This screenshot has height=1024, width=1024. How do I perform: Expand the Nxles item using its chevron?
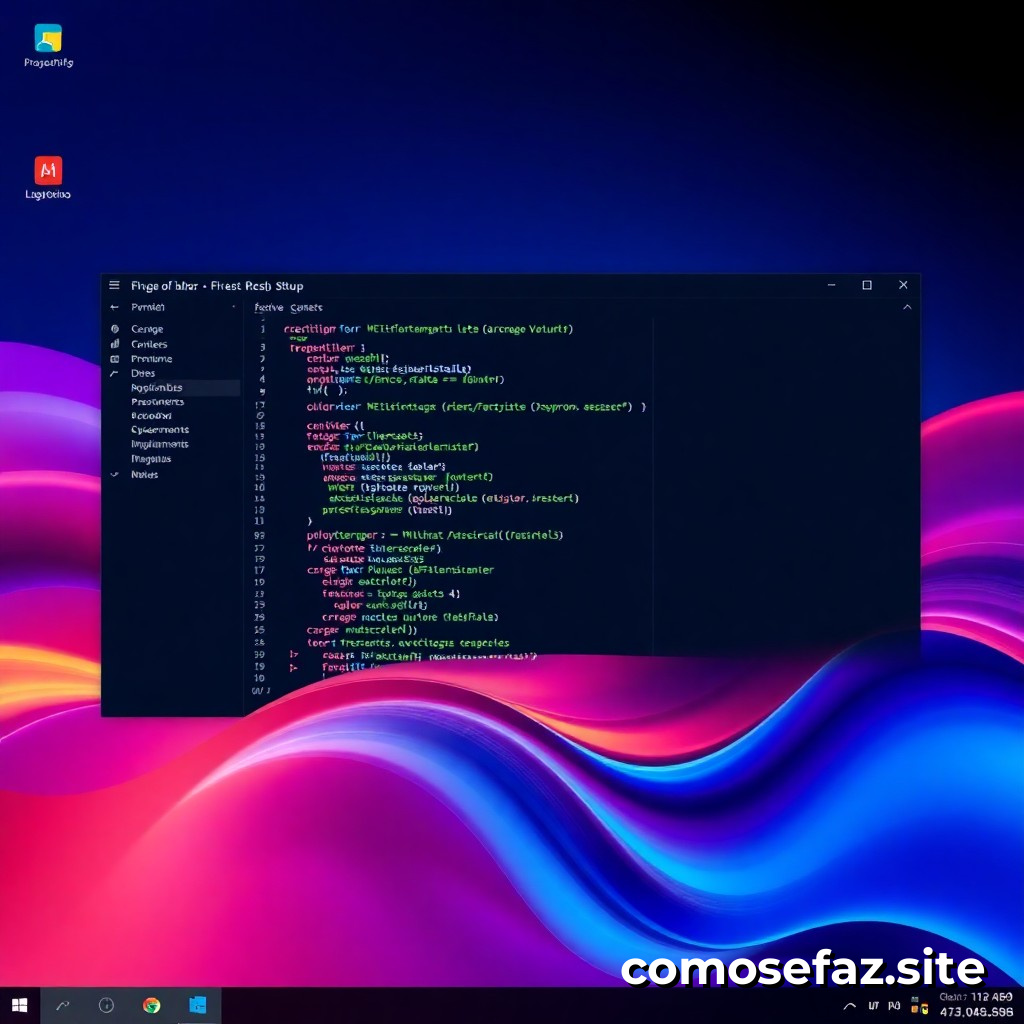(114, 475)
